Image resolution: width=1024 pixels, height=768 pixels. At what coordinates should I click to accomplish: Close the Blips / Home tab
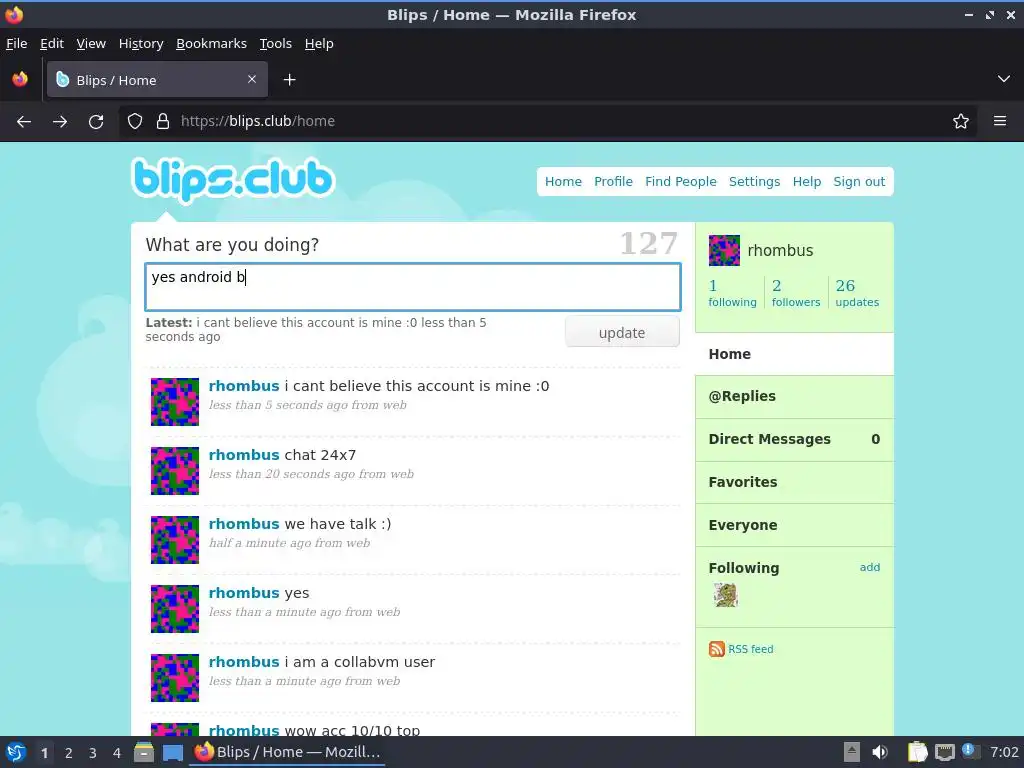coord(252,79)
